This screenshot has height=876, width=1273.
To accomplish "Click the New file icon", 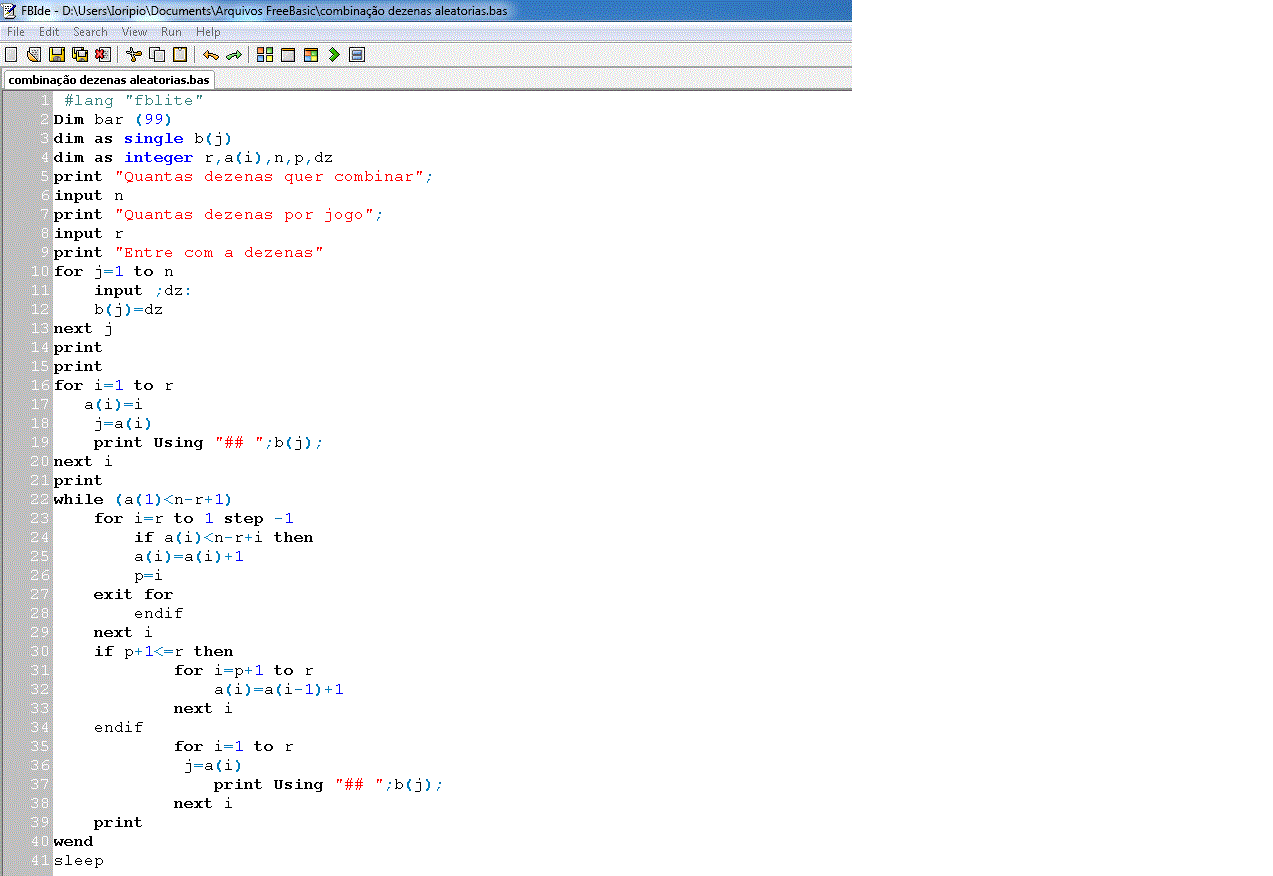I will click(12, 55).
